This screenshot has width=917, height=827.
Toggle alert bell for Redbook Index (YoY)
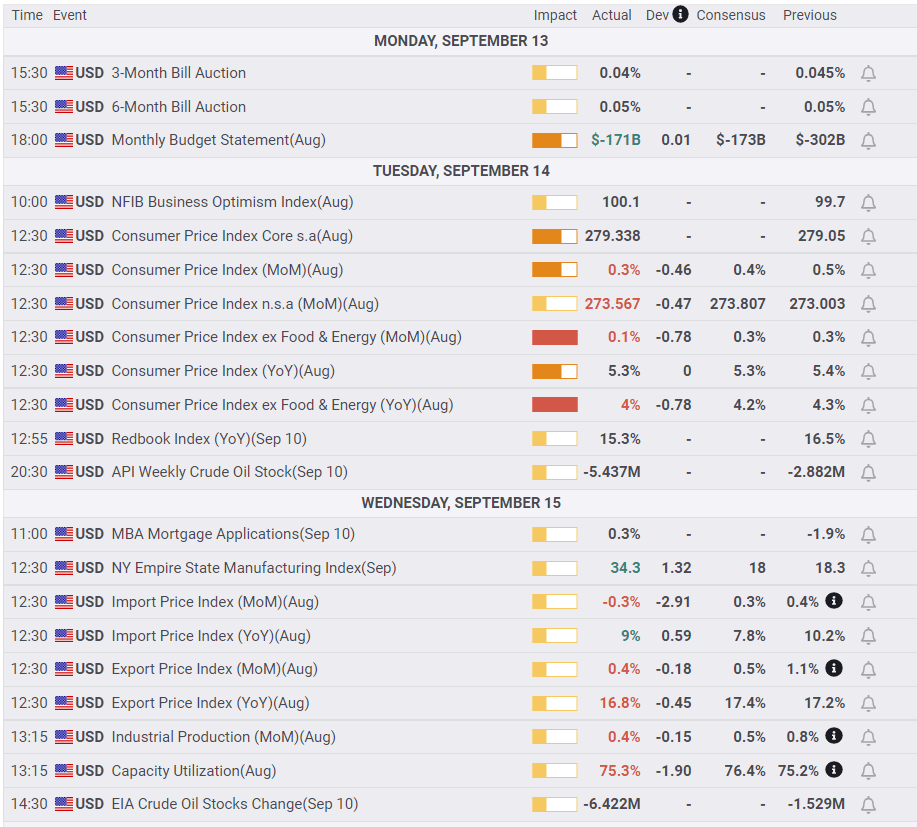868,439
